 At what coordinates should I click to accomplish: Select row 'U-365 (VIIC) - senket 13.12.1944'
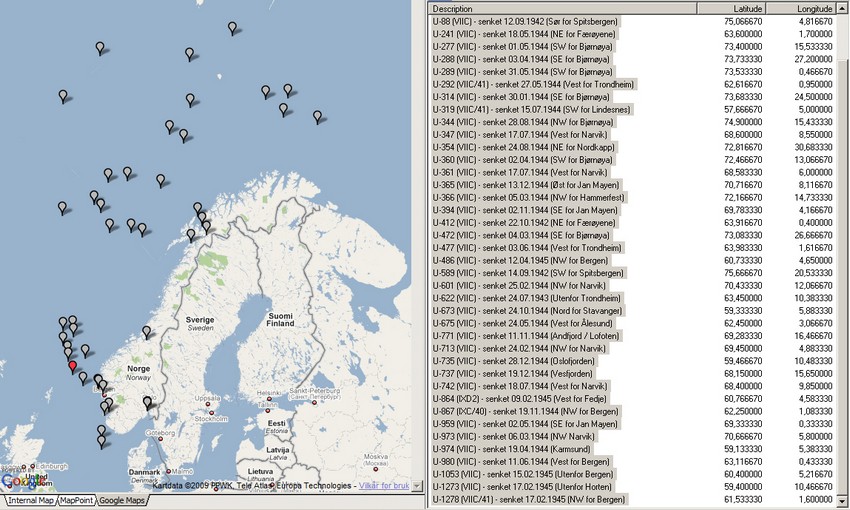pos(633,185)
